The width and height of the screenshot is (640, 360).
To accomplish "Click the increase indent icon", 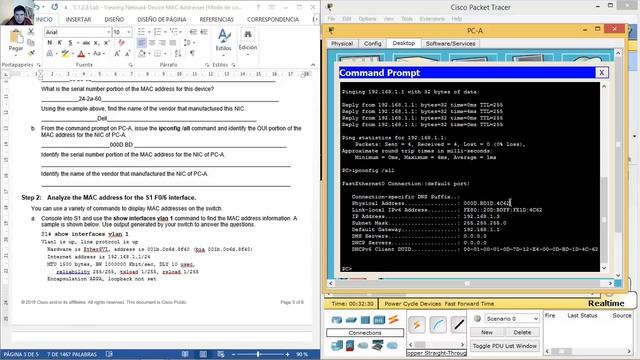I will (x=204, y=31).
